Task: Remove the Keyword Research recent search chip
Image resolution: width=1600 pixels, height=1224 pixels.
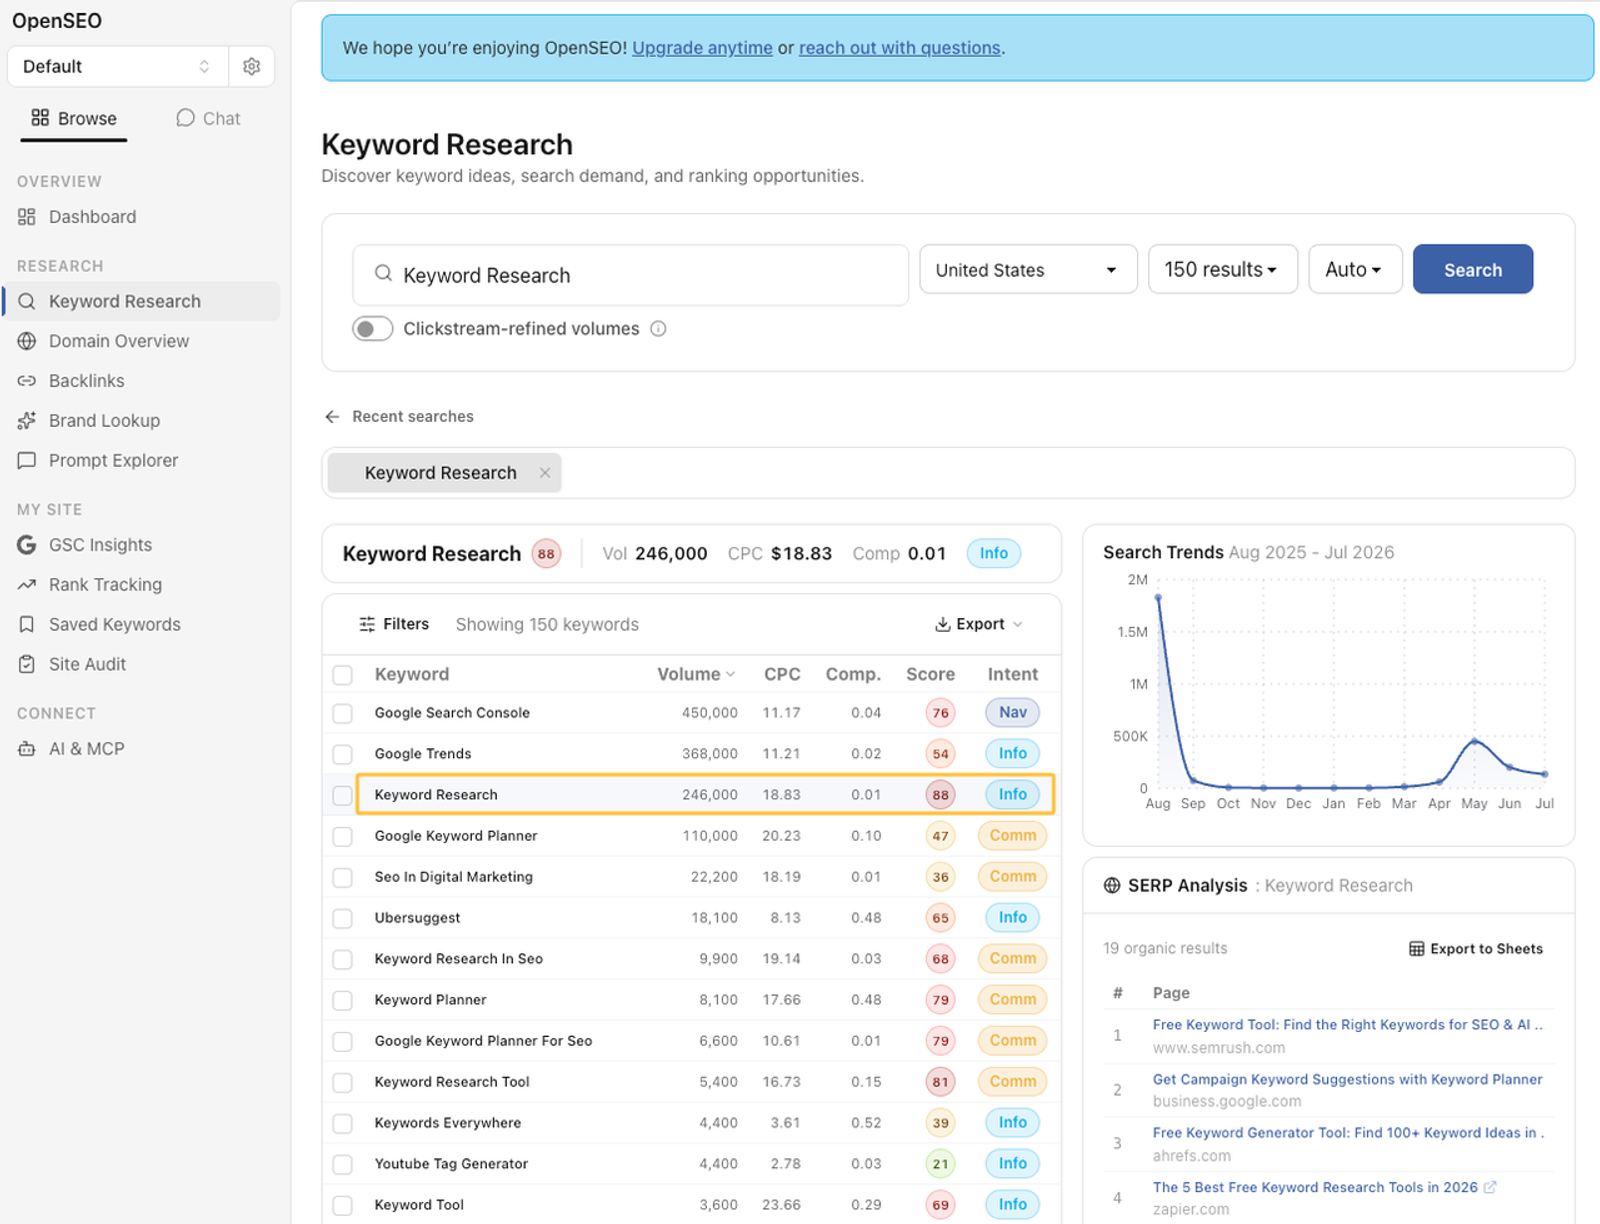Action: (545, 473)
